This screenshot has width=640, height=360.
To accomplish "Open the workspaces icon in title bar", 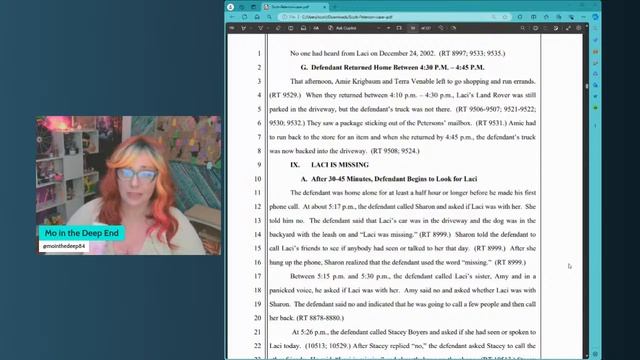I will 242,7.
